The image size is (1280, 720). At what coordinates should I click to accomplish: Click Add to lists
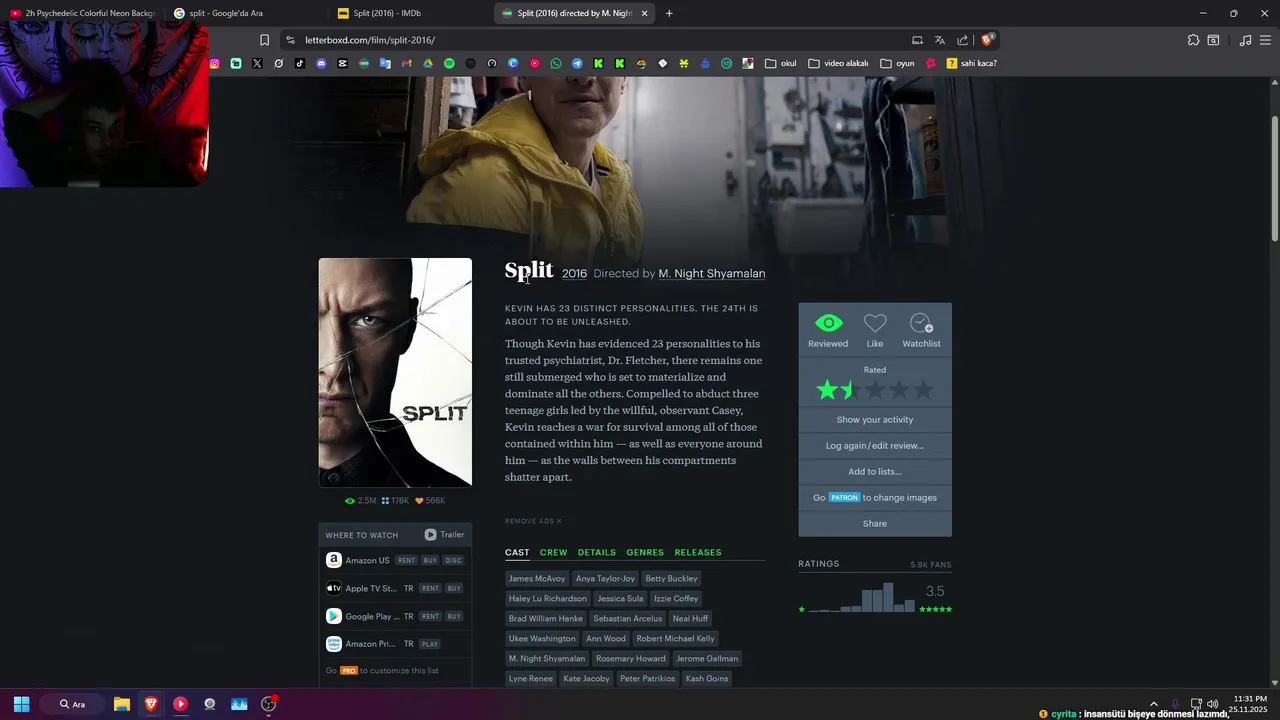click(x=875, y=472)
